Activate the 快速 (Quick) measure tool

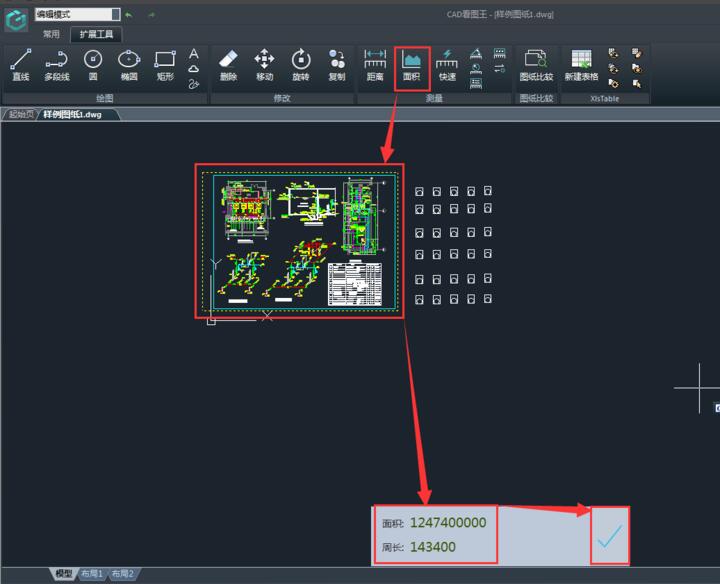[447, 65]
